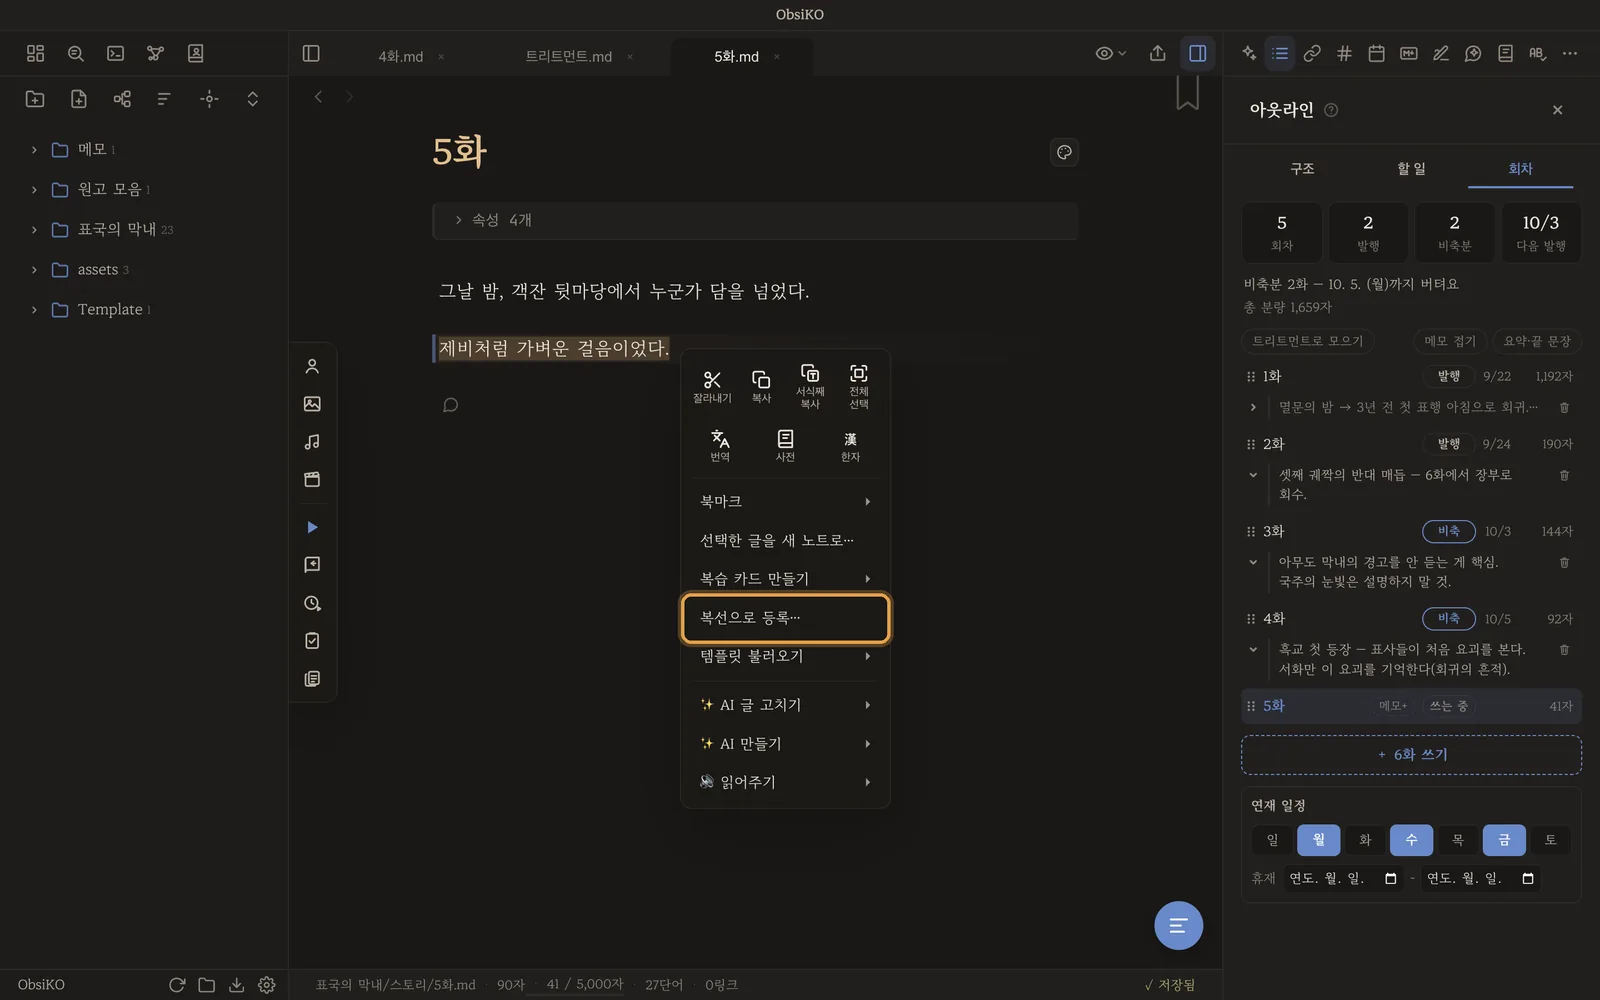
Task: Click the theme palette icon beside 5화 title
Action: [x=1064, y=152]
